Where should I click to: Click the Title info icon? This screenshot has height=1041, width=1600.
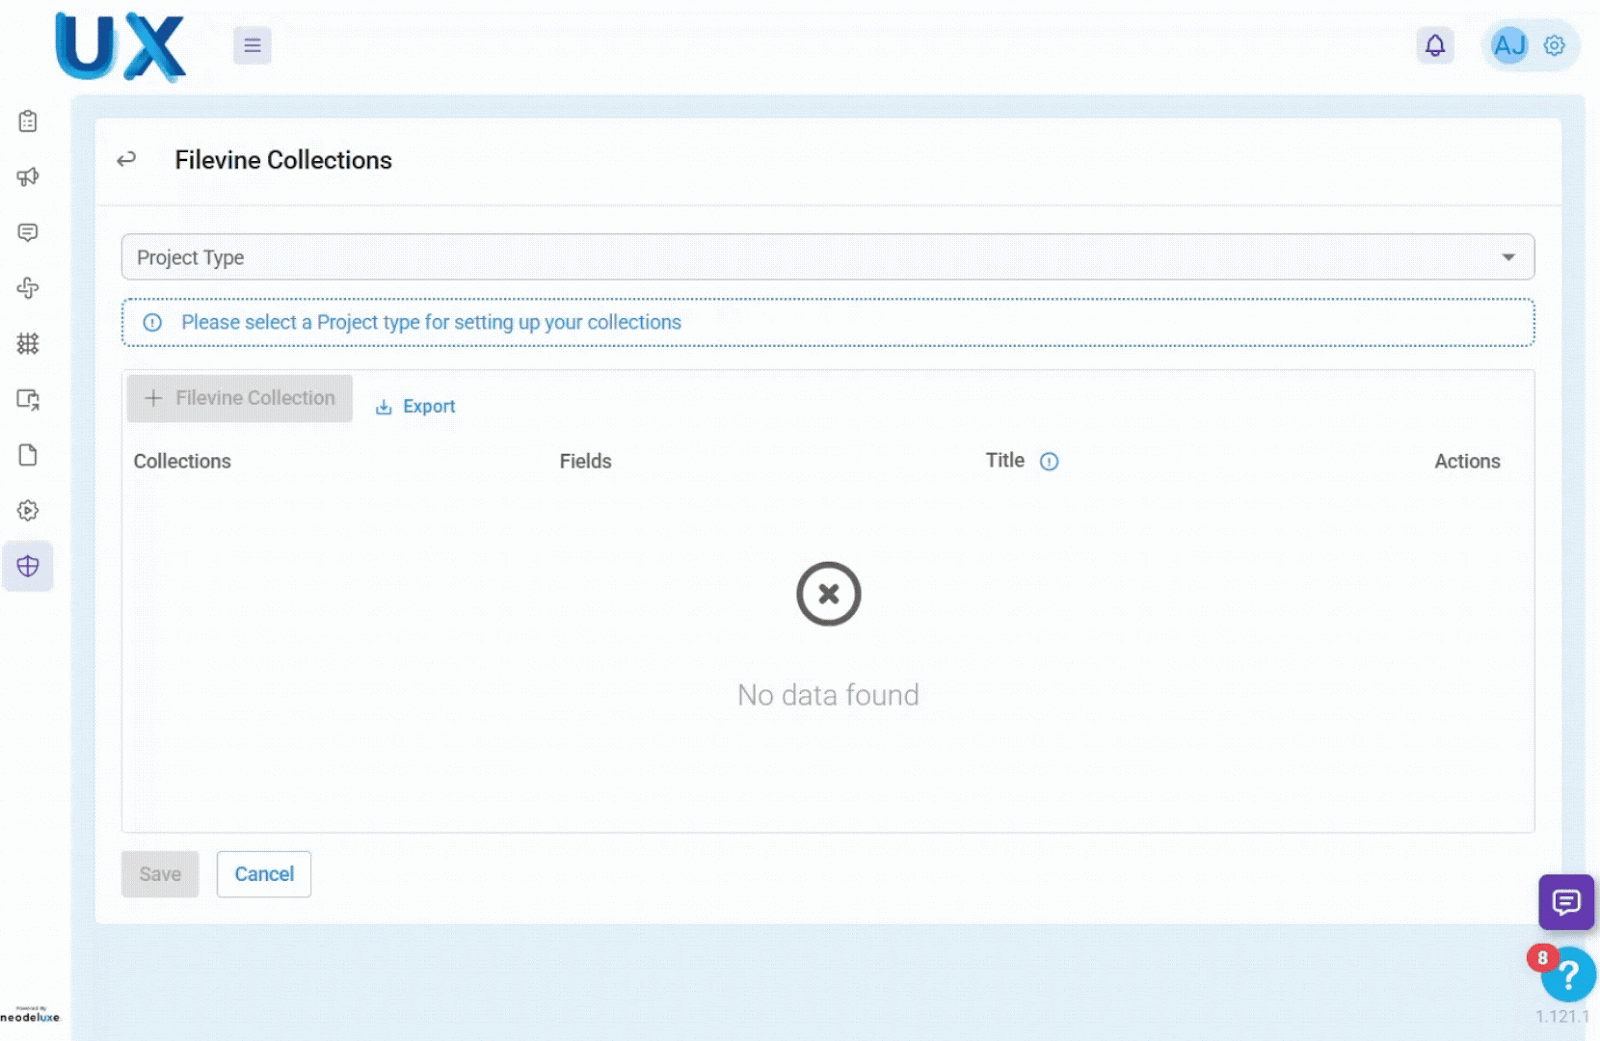point(1049,461)
